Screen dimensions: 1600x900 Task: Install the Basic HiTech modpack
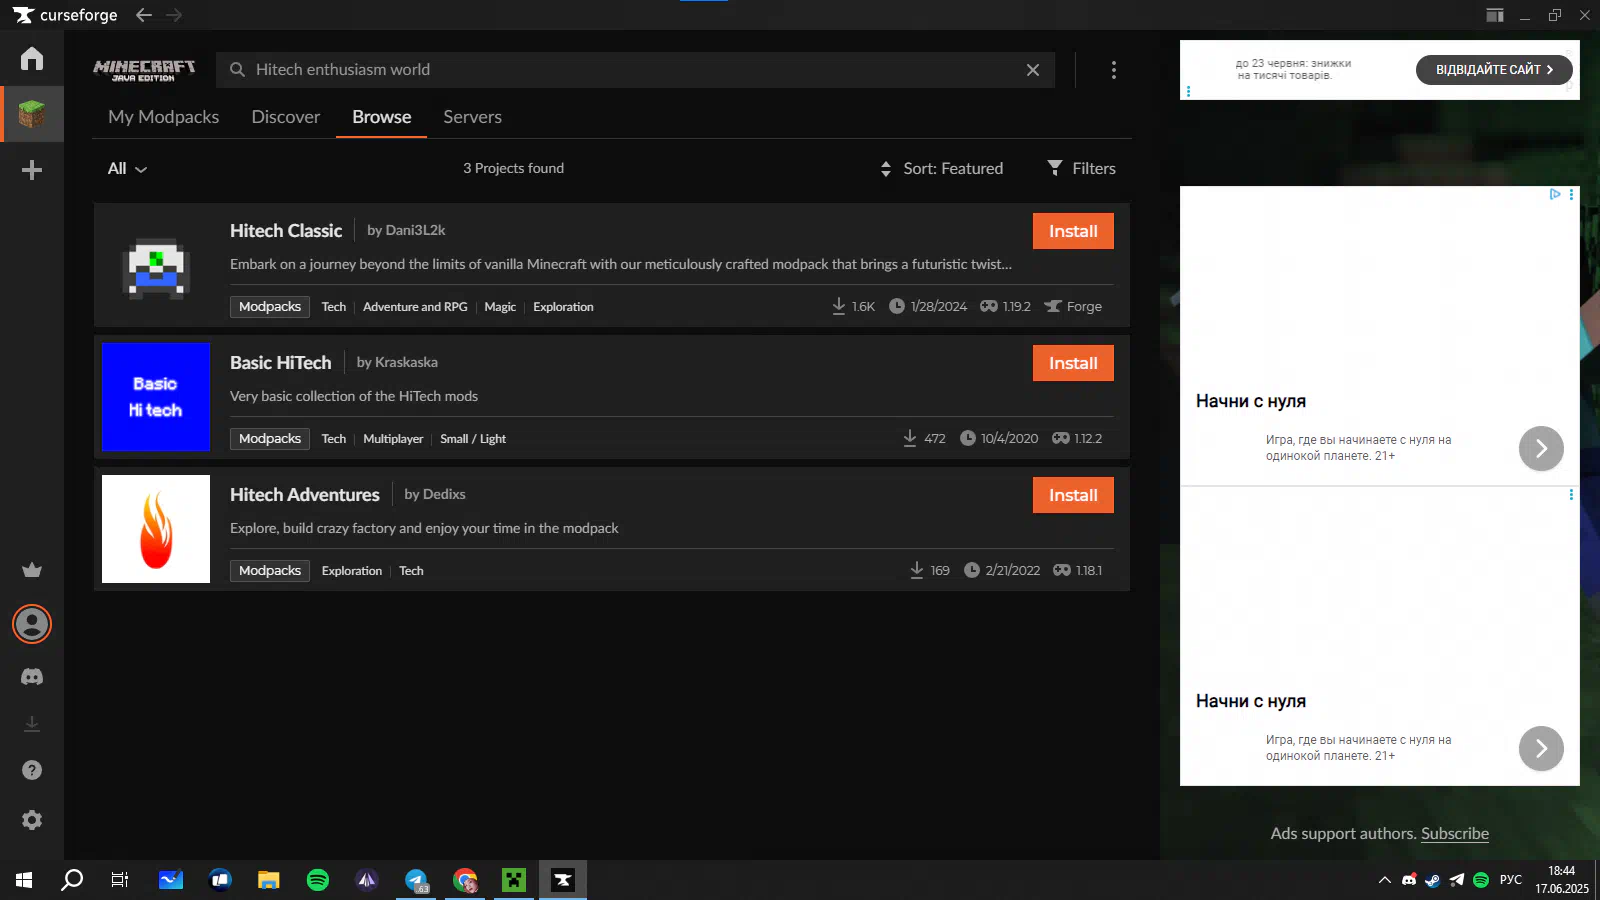click(x=1073, y=363)
